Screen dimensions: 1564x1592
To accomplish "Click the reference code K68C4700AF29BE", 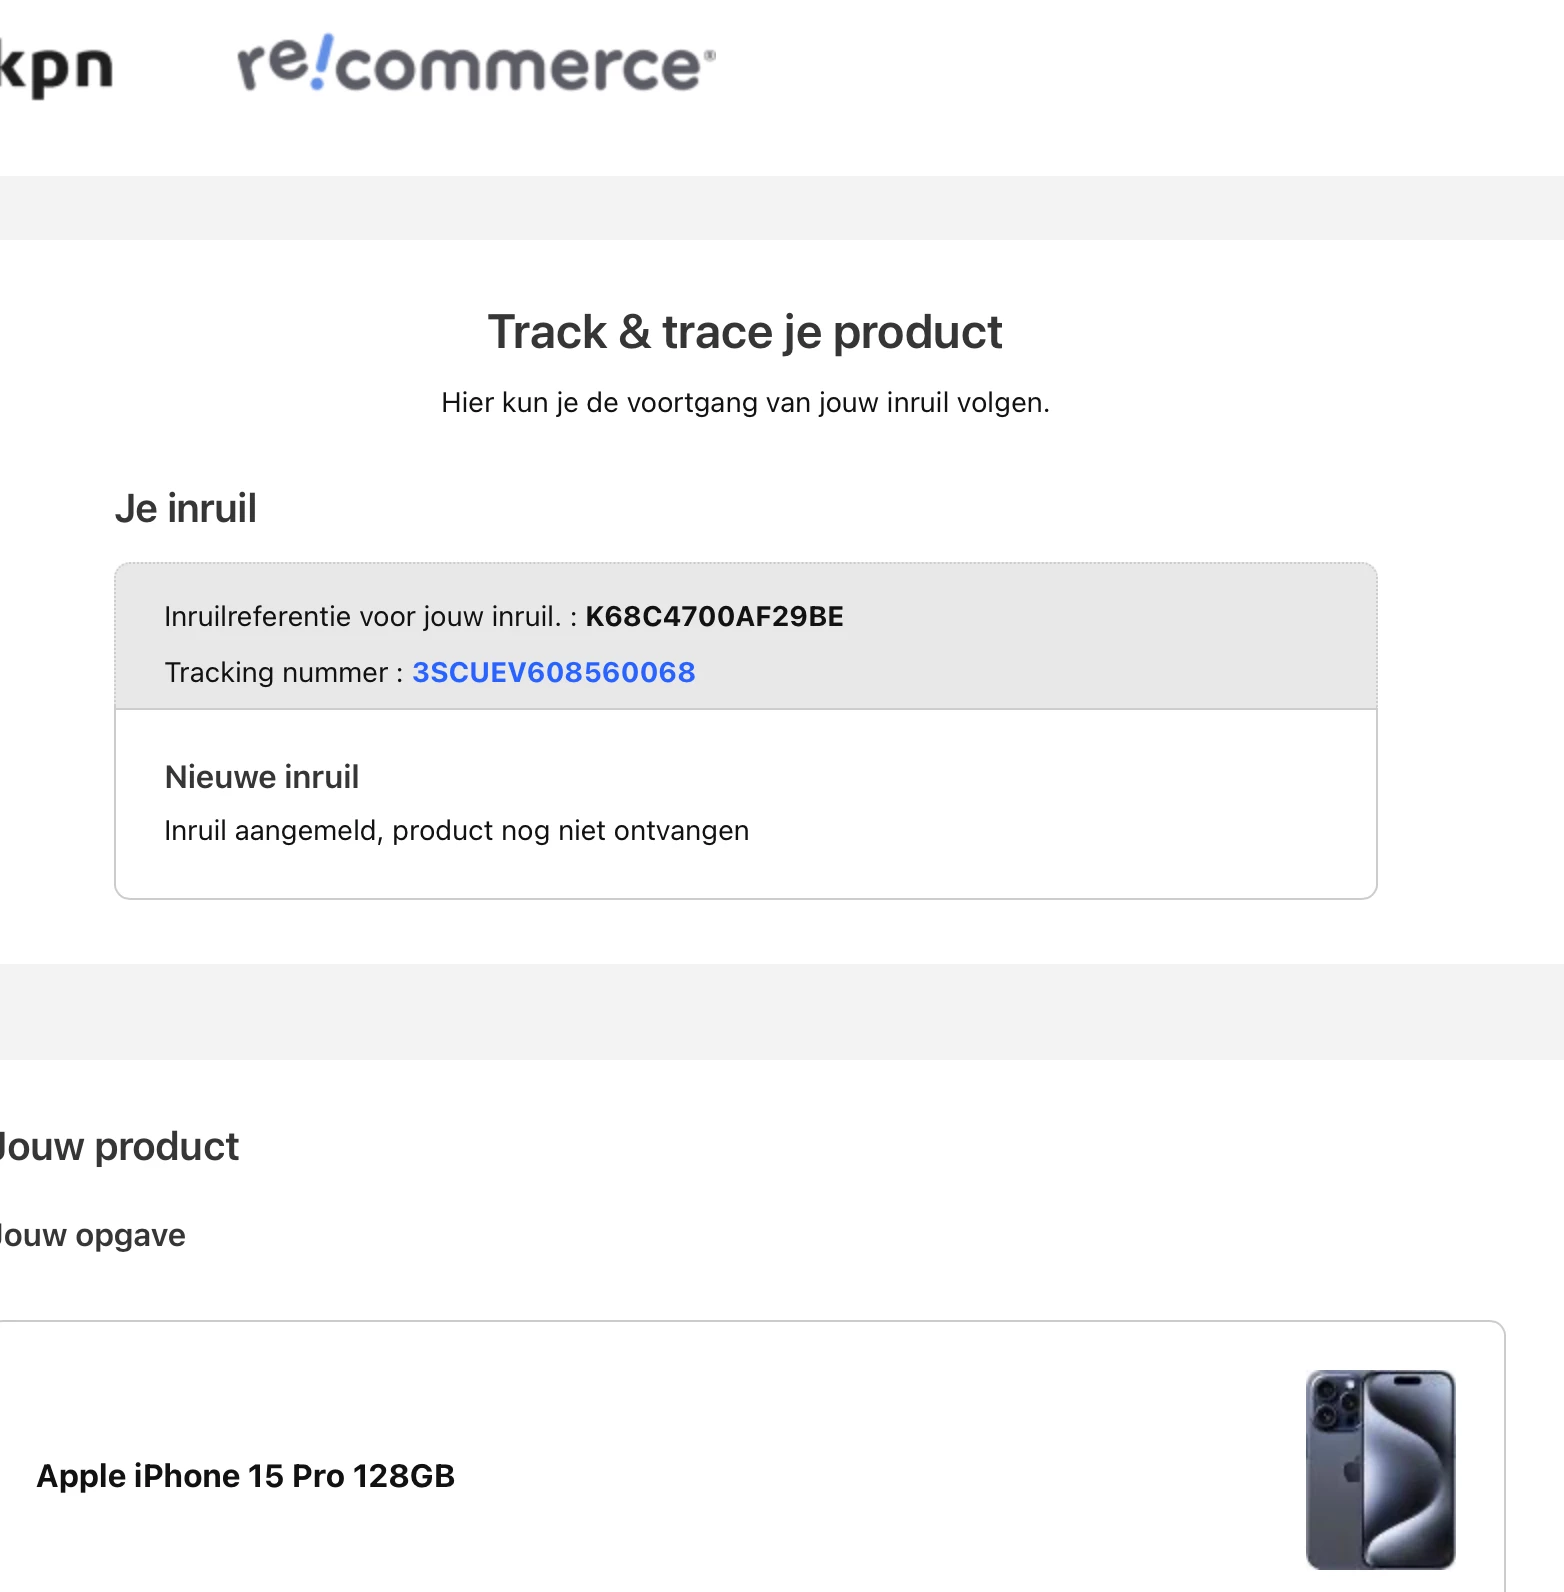I will point(714,616).
